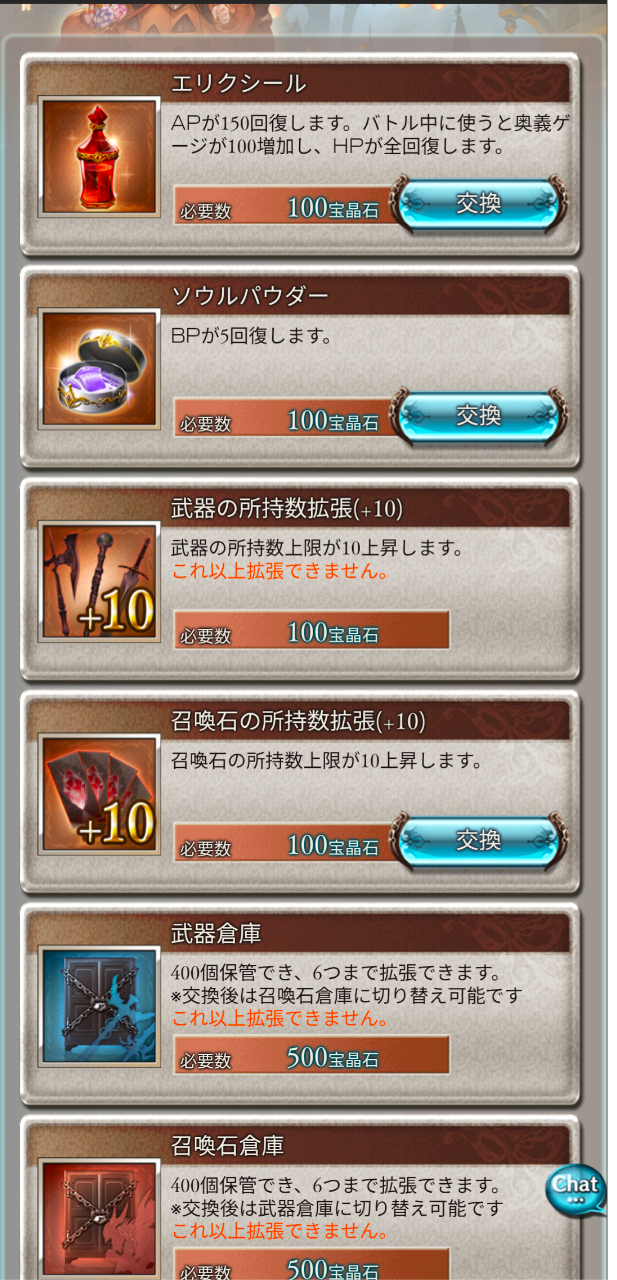Tap the 100宝晶石 cost bar for weapon expansion
The width and height of the screenshot is (617, 1280).
click(x=311, y=631)
